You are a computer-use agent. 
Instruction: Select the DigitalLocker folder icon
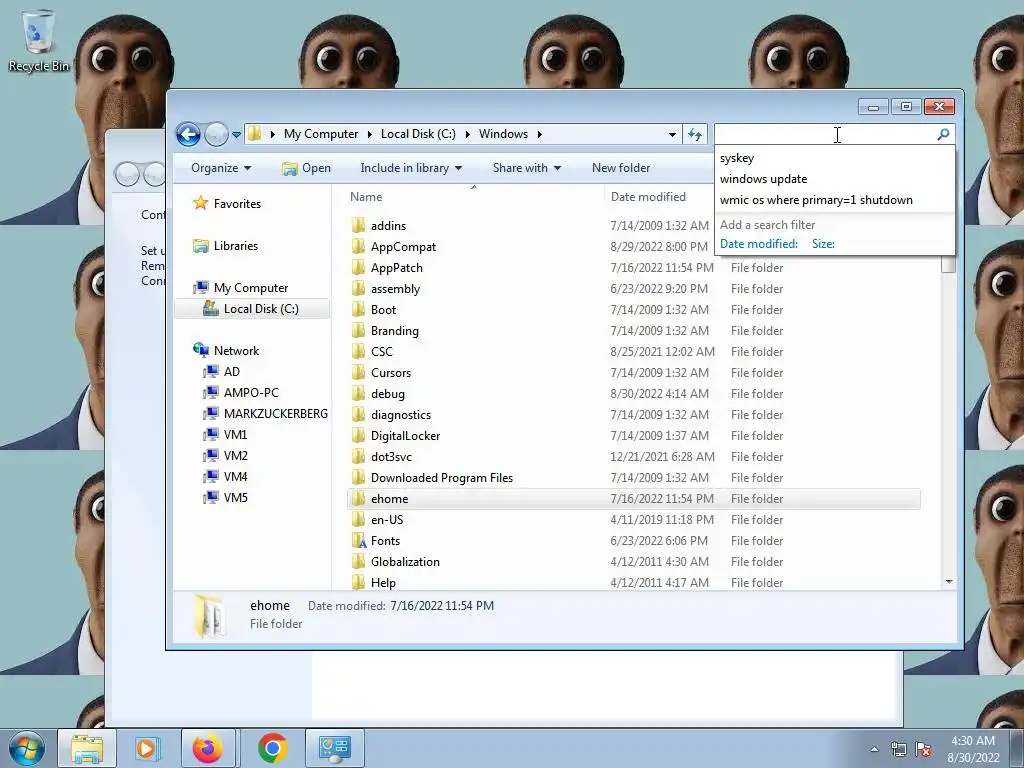[x=358, y=435]
